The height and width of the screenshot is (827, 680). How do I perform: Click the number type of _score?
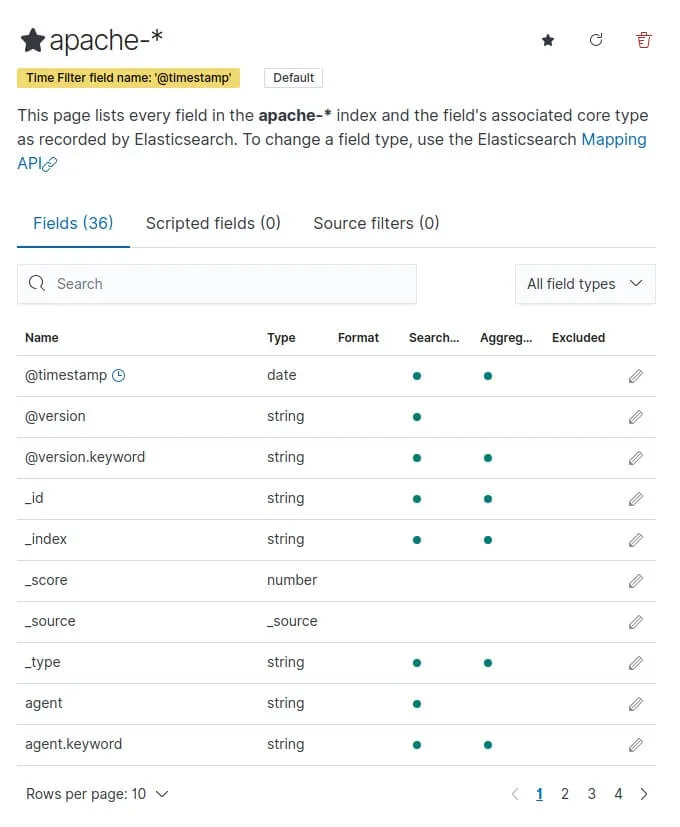tap(292, 580)
